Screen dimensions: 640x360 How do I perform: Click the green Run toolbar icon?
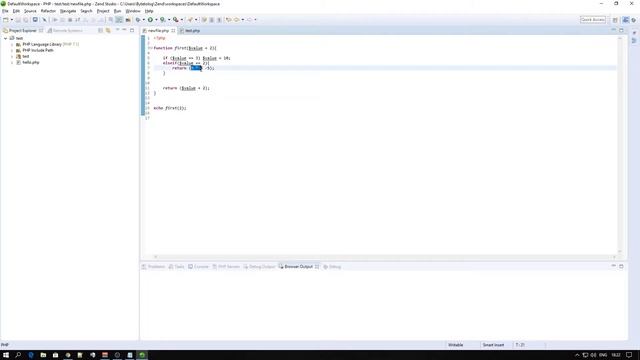[150, 20]
